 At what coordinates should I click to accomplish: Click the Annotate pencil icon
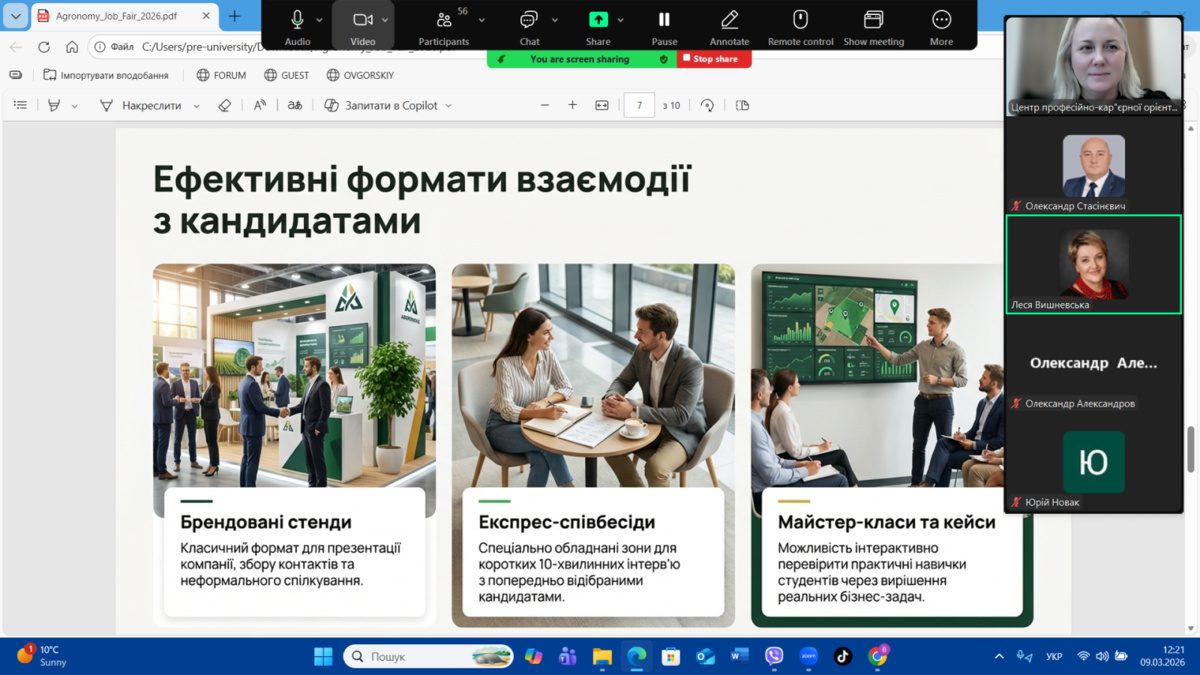point(729,25)
